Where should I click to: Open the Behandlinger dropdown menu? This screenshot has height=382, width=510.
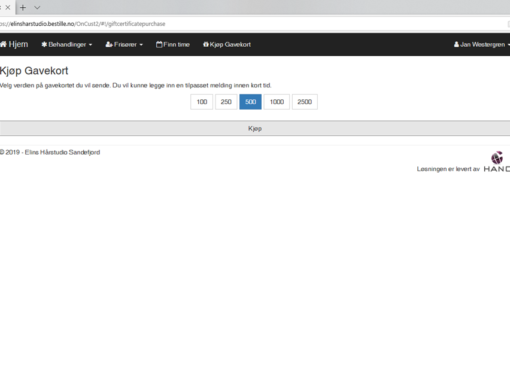pyautogui.click(x=67, y=44)
